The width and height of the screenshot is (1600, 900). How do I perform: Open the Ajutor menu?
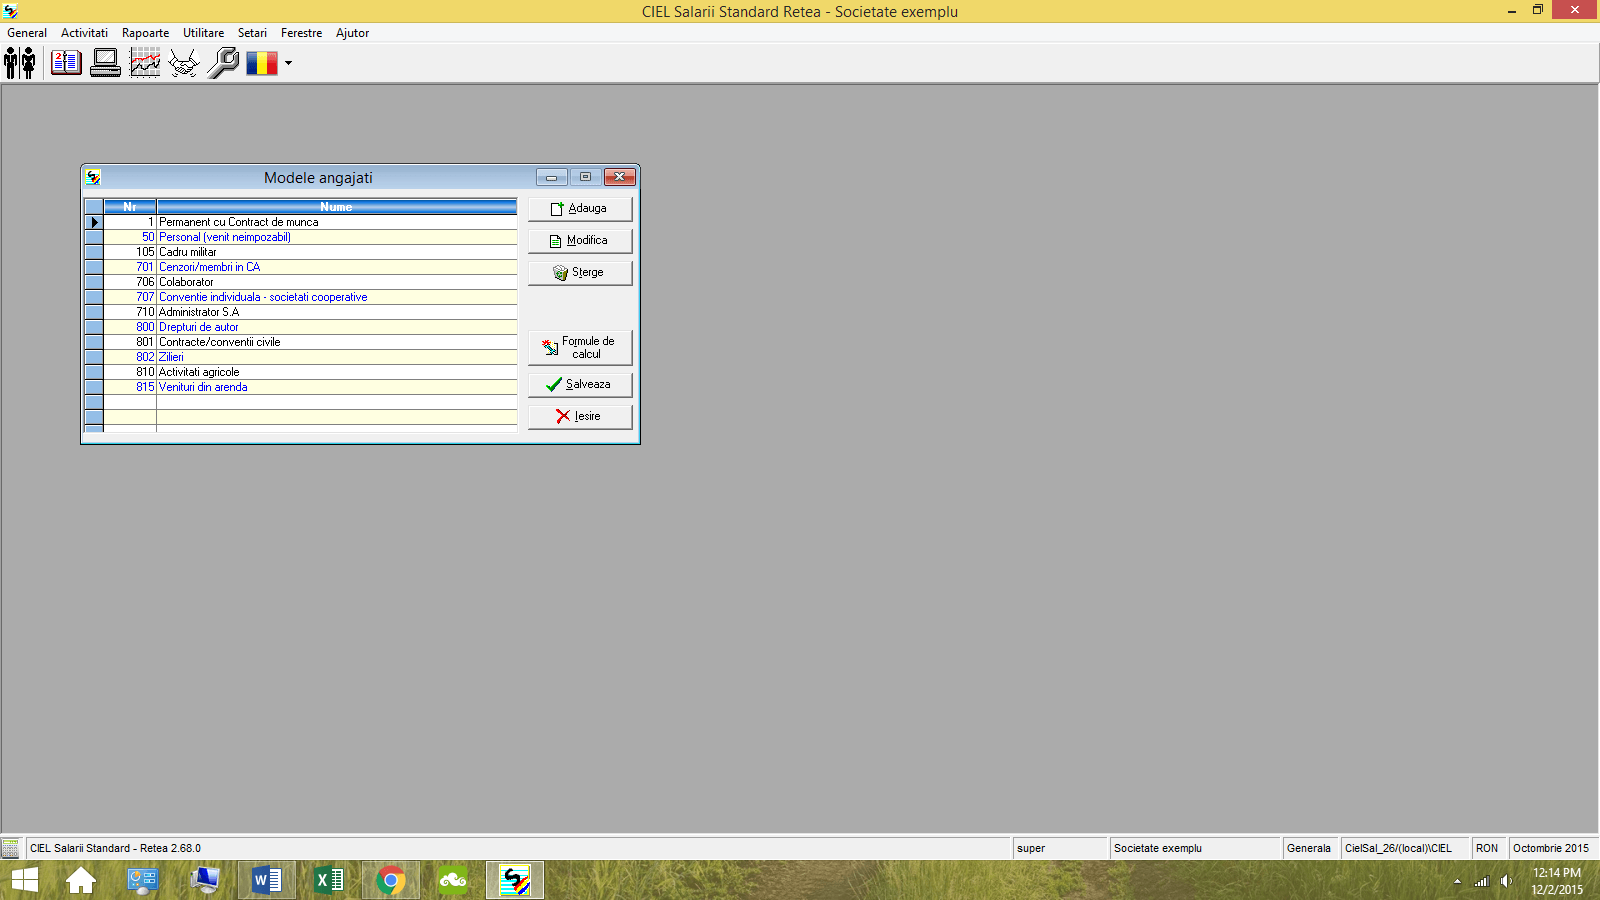tap(352, 33)
